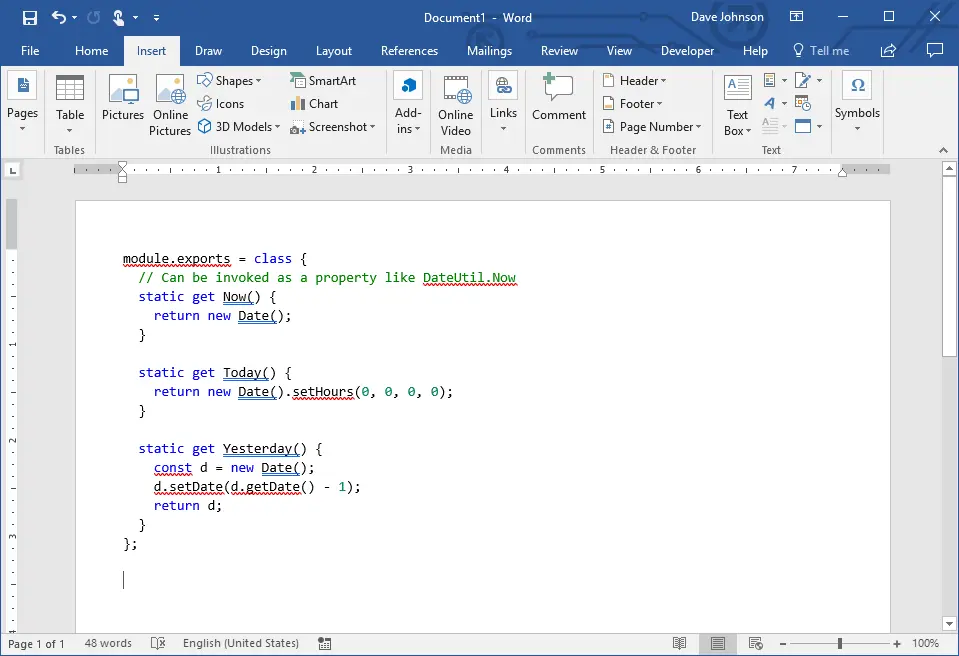This screenshot has width=959, height=656.
Task: Click the 48 words count
Action: pos(108,643)
